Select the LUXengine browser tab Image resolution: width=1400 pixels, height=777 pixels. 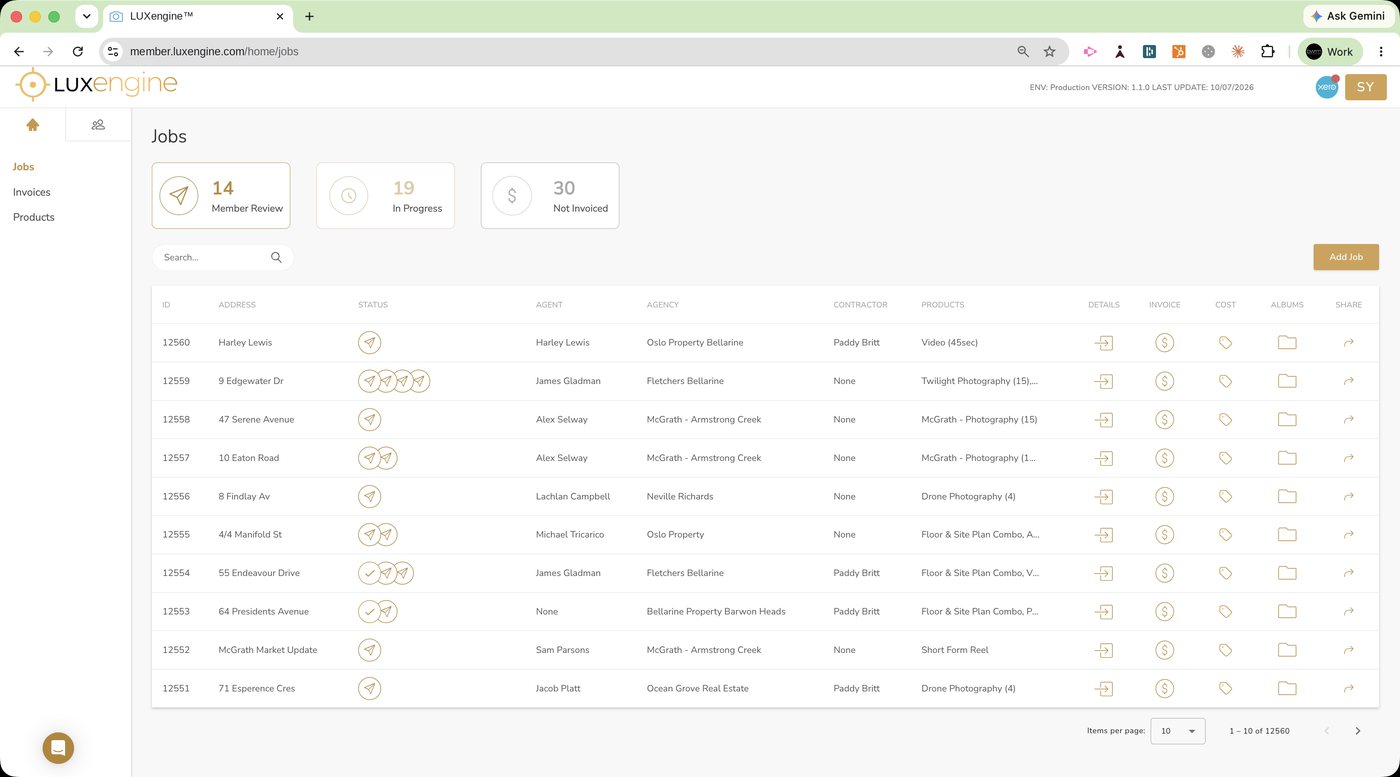(x=197, y=16)
